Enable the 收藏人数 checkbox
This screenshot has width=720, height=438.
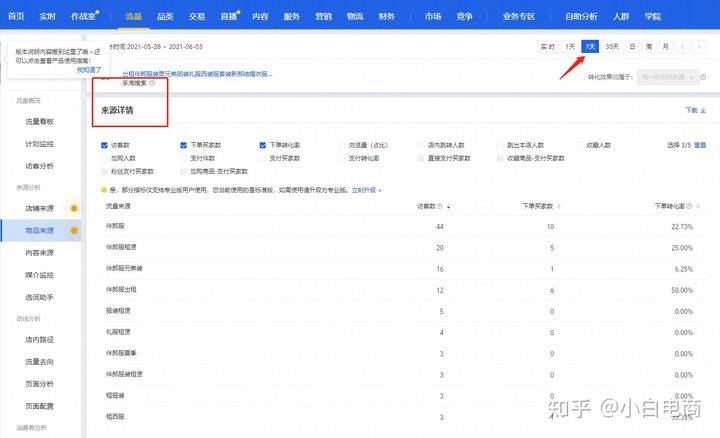tap(579, 144)
